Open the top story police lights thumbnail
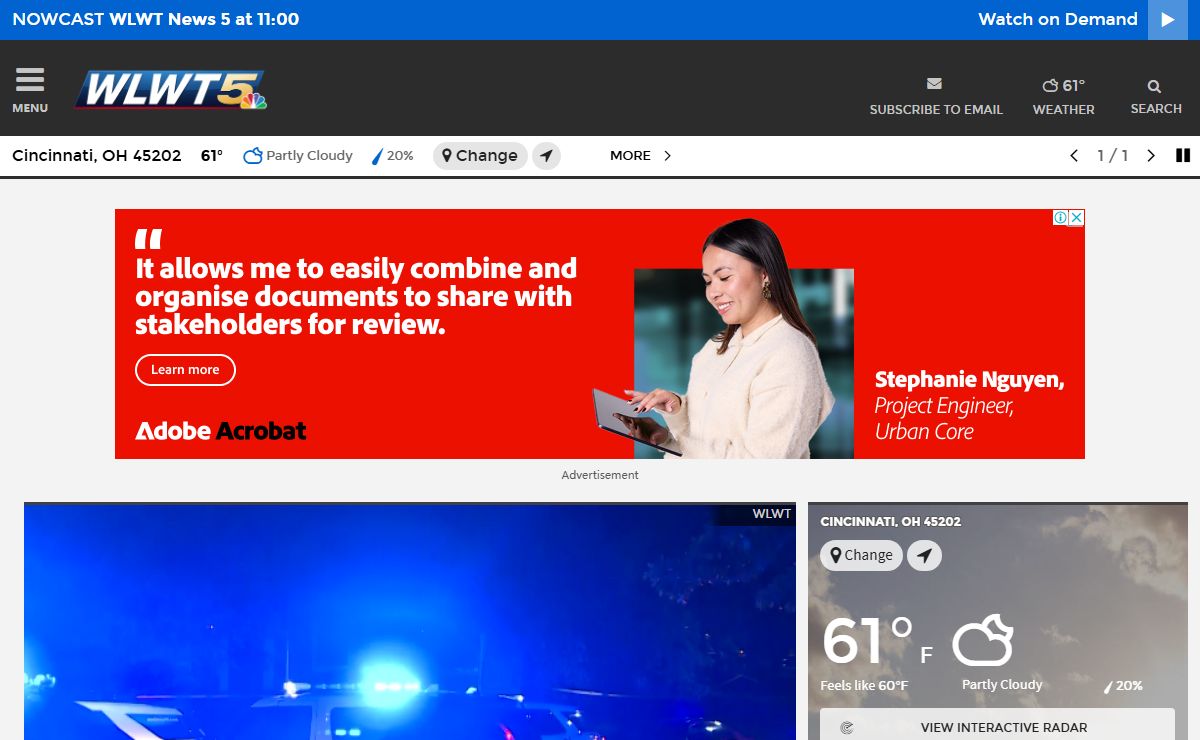This screenshot has width=1200, height=740. click(410, 622)
